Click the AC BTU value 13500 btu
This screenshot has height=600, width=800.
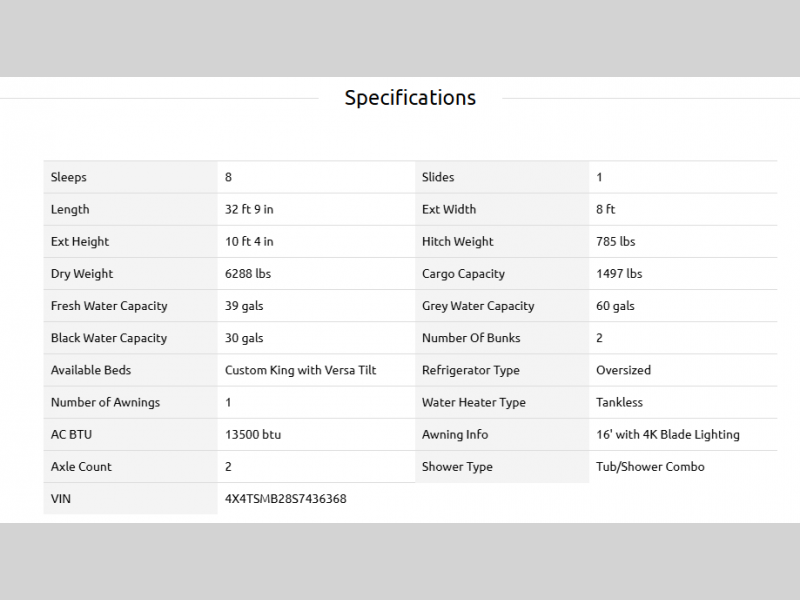253,435
